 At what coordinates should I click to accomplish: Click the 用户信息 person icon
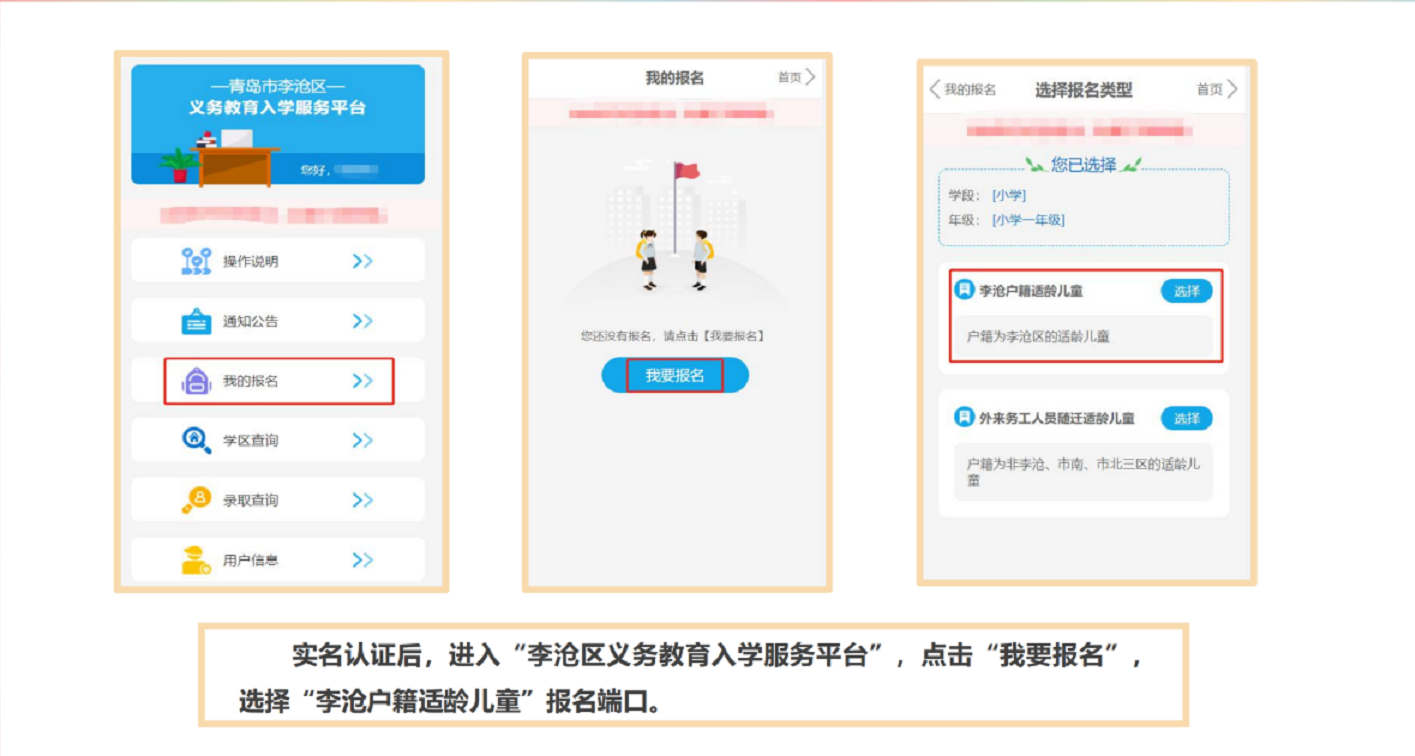(196, 560)
